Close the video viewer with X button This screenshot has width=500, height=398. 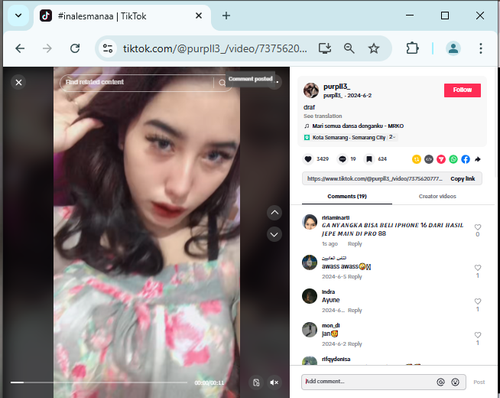[19, 82]
